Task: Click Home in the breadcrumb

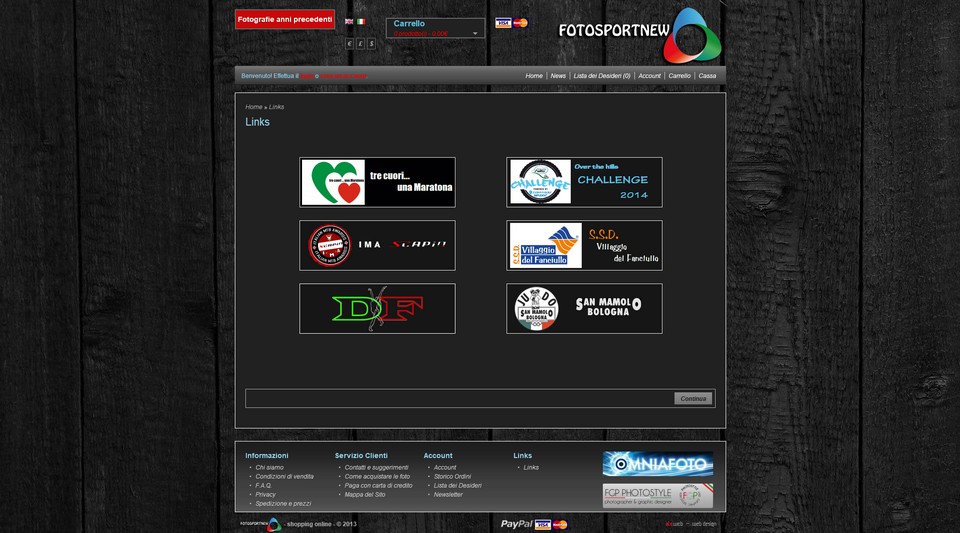Action: point(253,107)
